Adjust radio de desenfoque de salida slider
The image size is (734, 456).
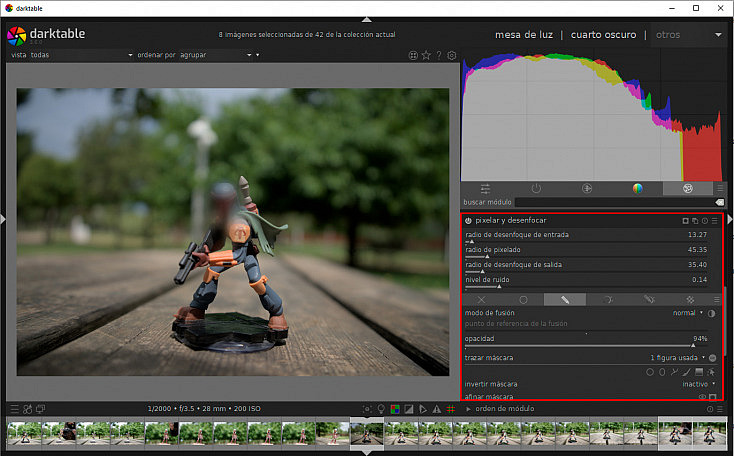pos(586,266)
